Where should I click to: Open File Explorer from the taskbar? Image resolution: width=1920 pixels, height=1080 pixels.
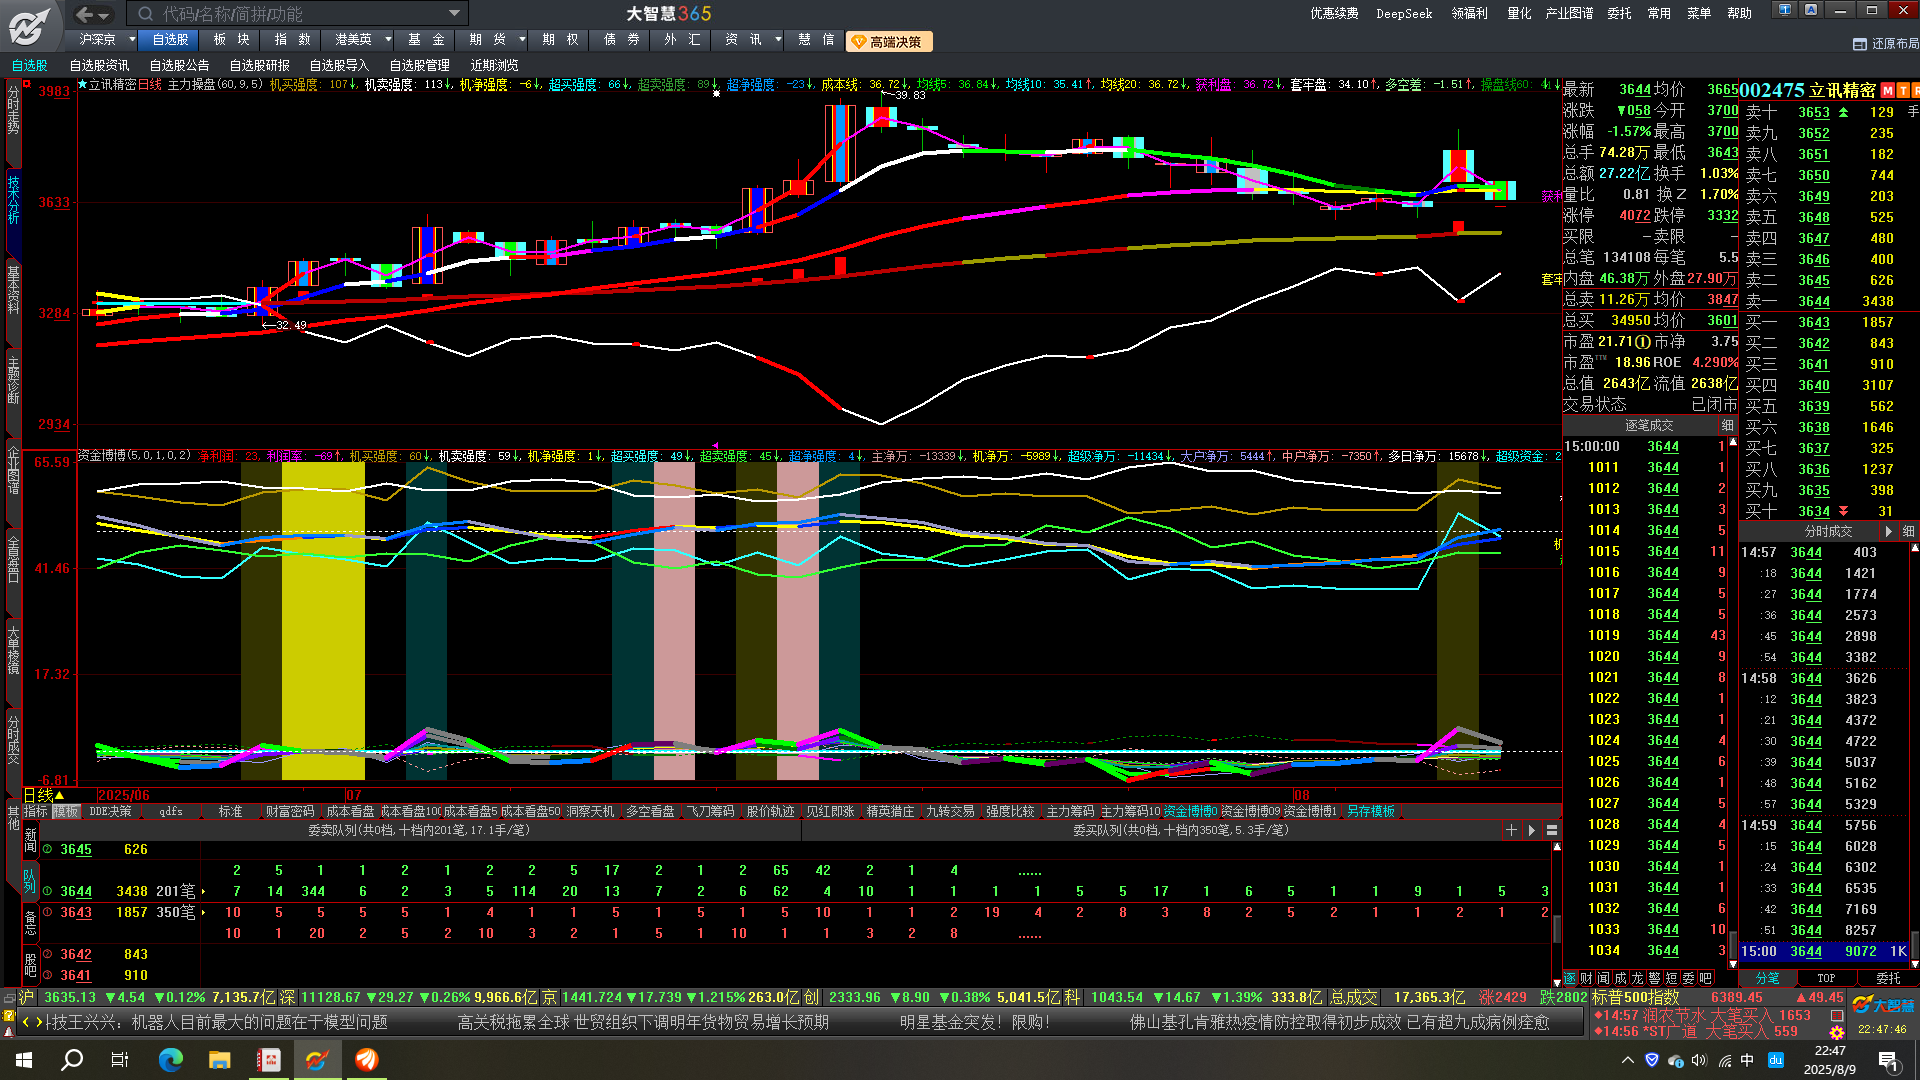(220, 1060)
